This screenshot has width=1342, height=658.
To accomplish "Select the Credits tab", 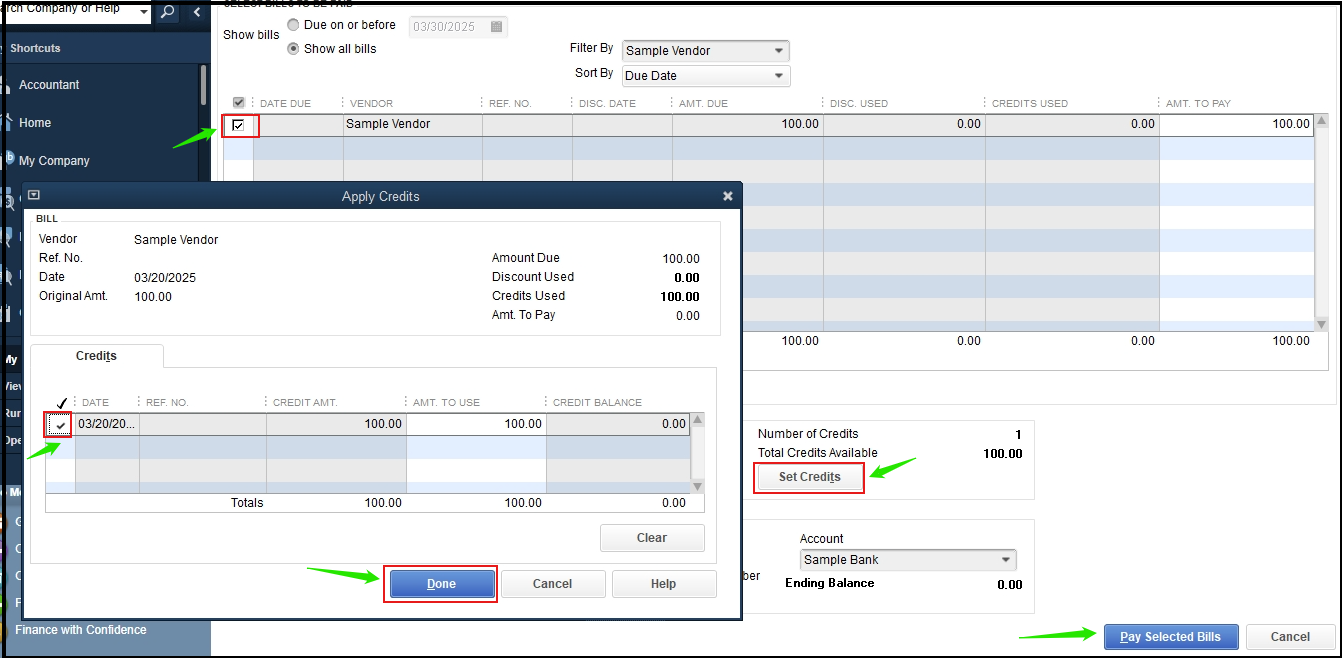I will [96, 356].
